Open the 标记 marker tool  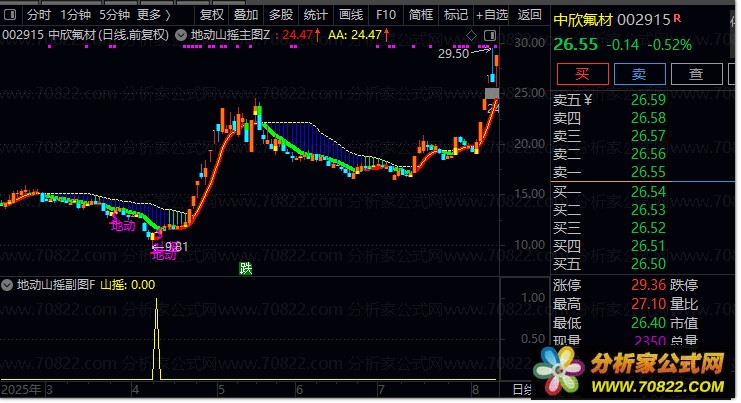pos(456,15)
